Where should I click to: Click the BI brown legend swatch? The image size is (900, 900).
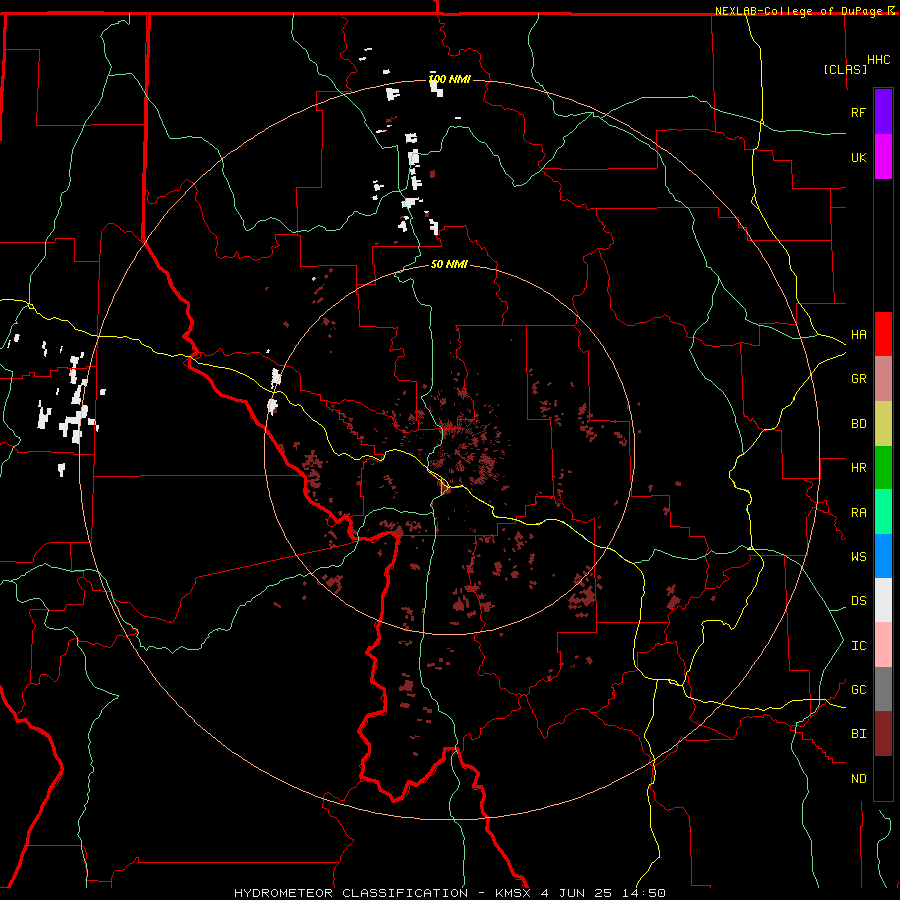[883, 734]
